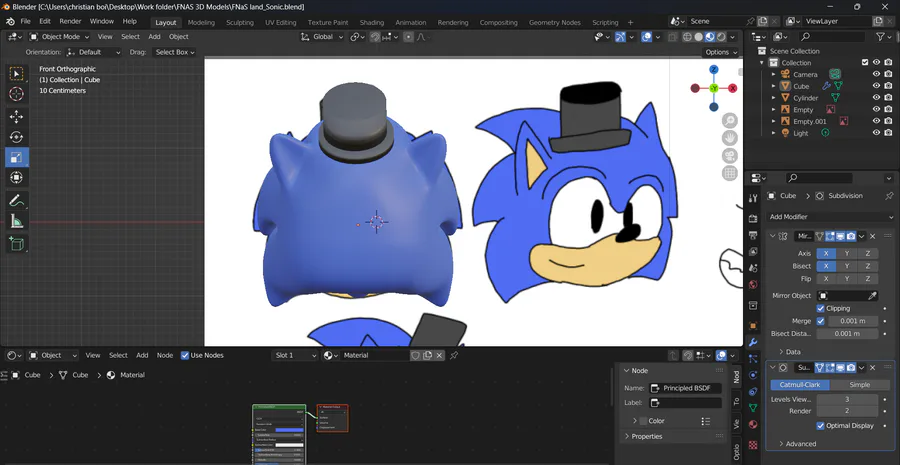Activate the 3D Cursor tool
This screenshot has height=465, width=900.
(x=17, y=94)
